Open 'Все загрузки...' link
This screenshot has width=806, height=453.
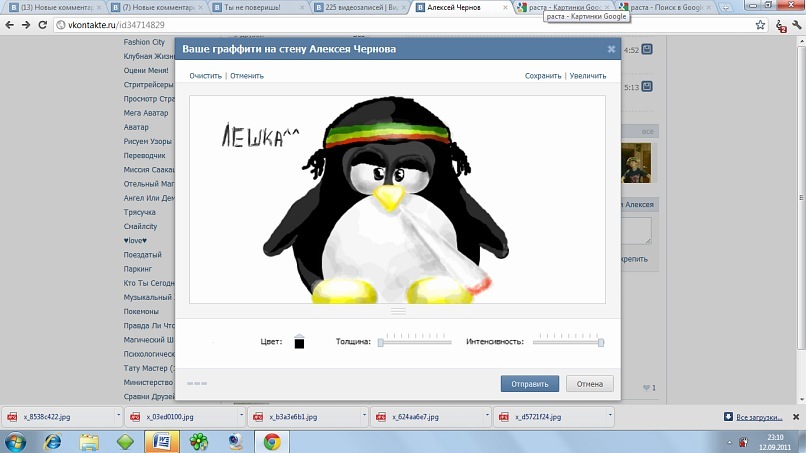coord(759,417)
